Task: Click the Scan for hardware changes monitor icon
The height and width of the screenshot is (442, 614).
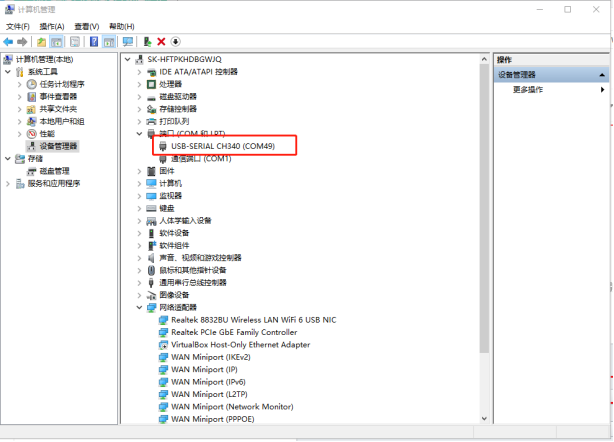Action: pos(128,41)
